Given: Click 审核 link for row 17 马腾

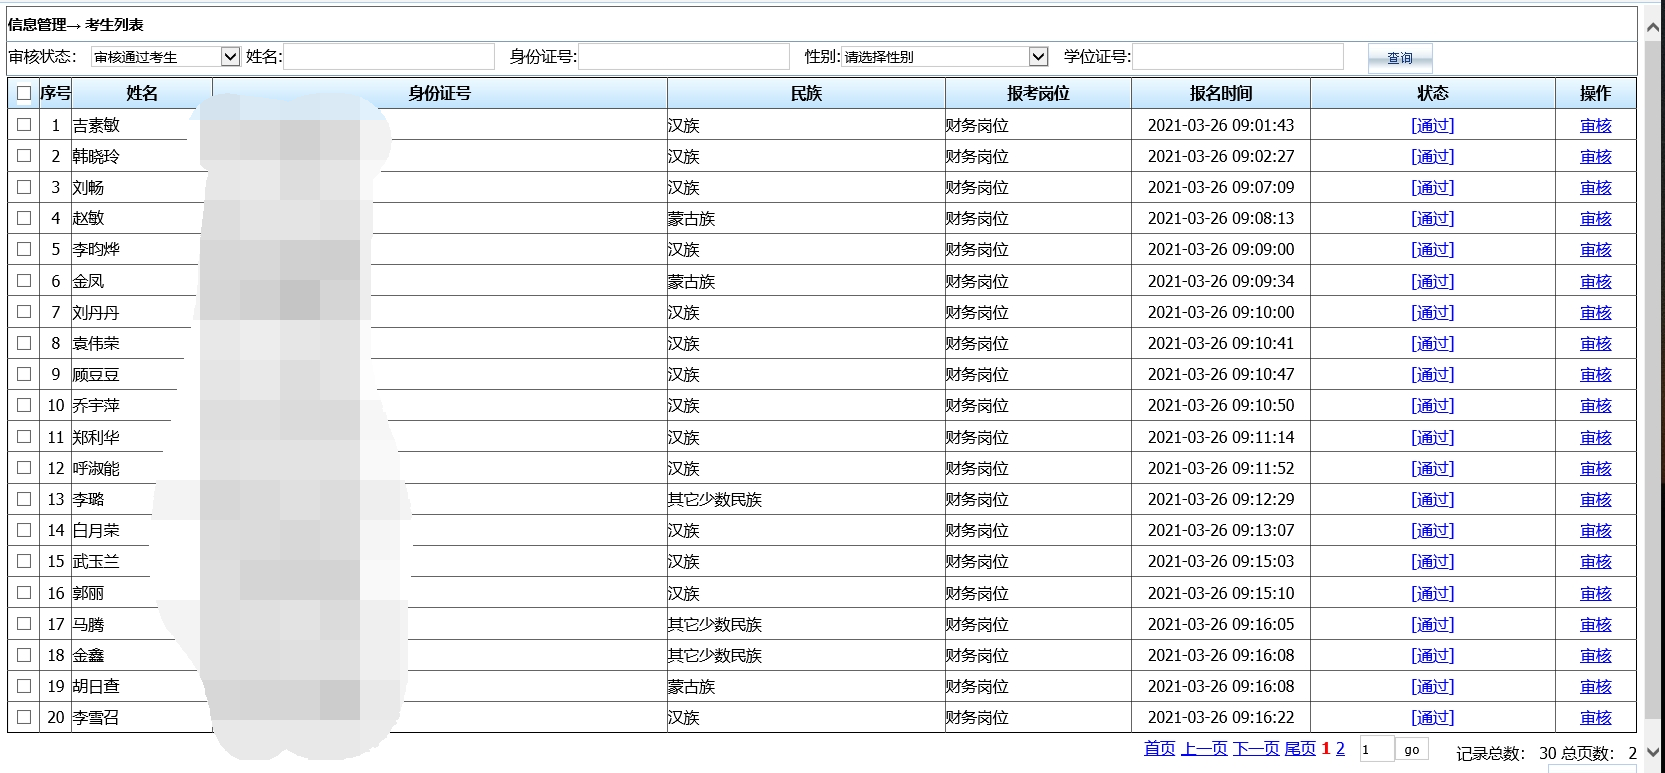Looking at the screenshot, I should pyautogui.click(x=1595, y=624).
